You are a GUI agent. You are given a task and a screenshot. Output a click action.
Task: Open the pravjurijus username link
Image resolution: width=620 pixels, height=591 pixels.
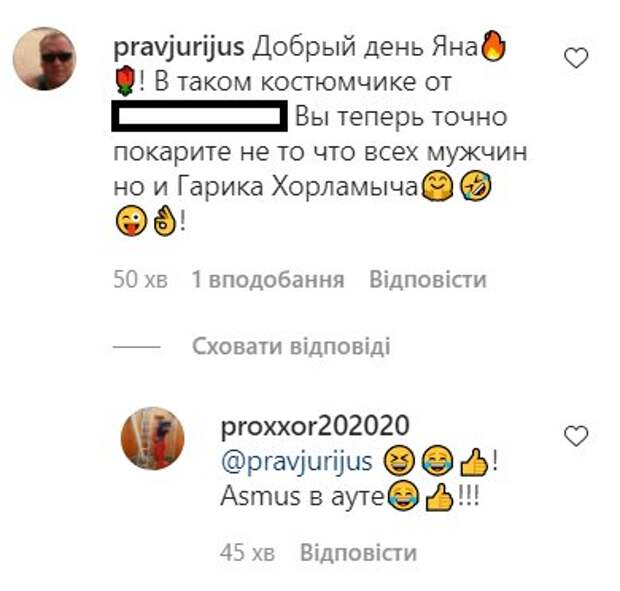click(x=179, y=49)
